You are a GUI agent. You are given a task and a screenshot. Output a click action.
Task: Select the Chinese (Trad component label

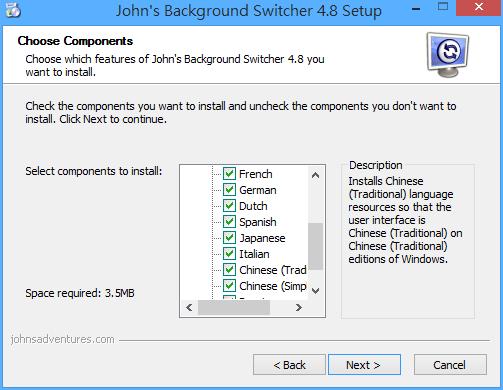273,270
